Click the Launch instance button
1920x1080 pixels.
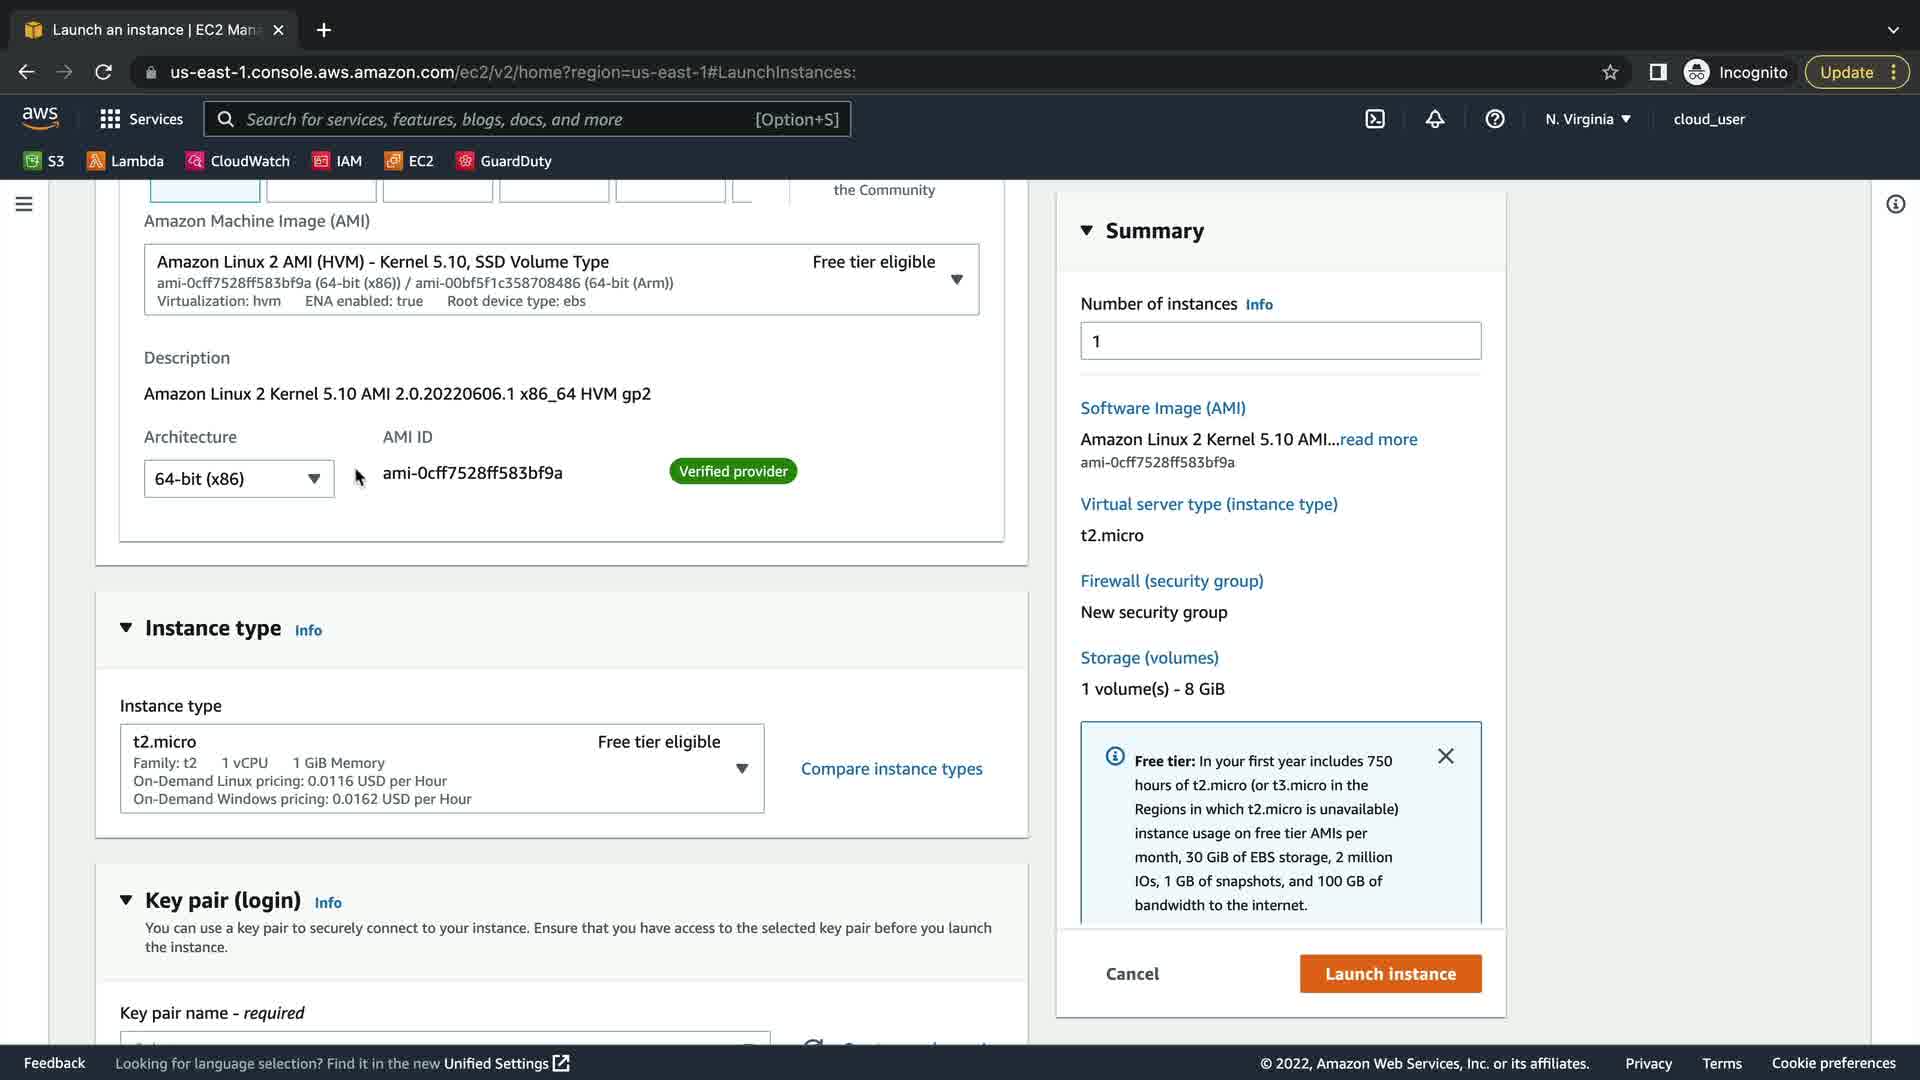pos(1390,974)
